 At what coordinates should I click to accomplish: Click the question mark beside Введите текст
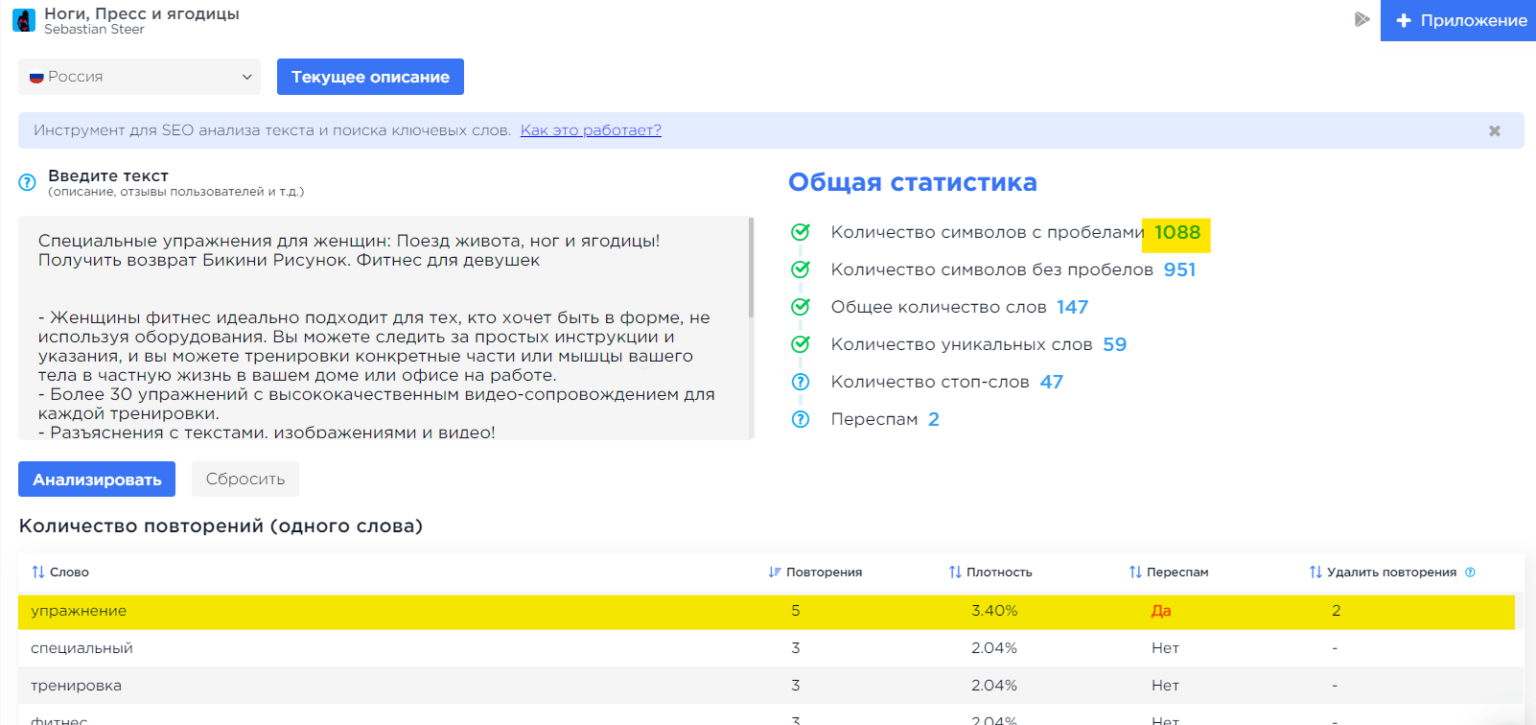pos(25,182)
